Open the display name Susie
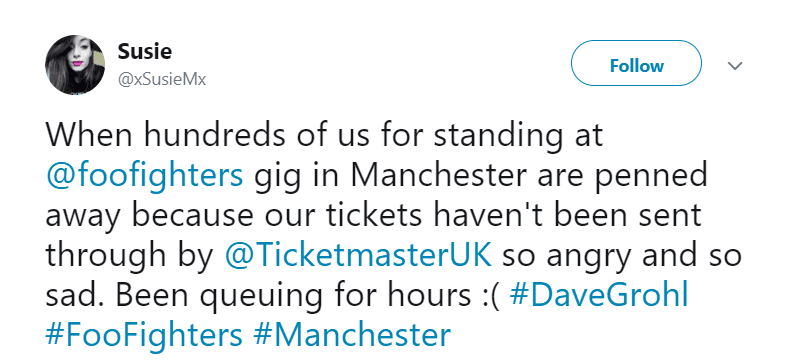Image resolution: width=792 pixels, height=362 pixels. 144,51
